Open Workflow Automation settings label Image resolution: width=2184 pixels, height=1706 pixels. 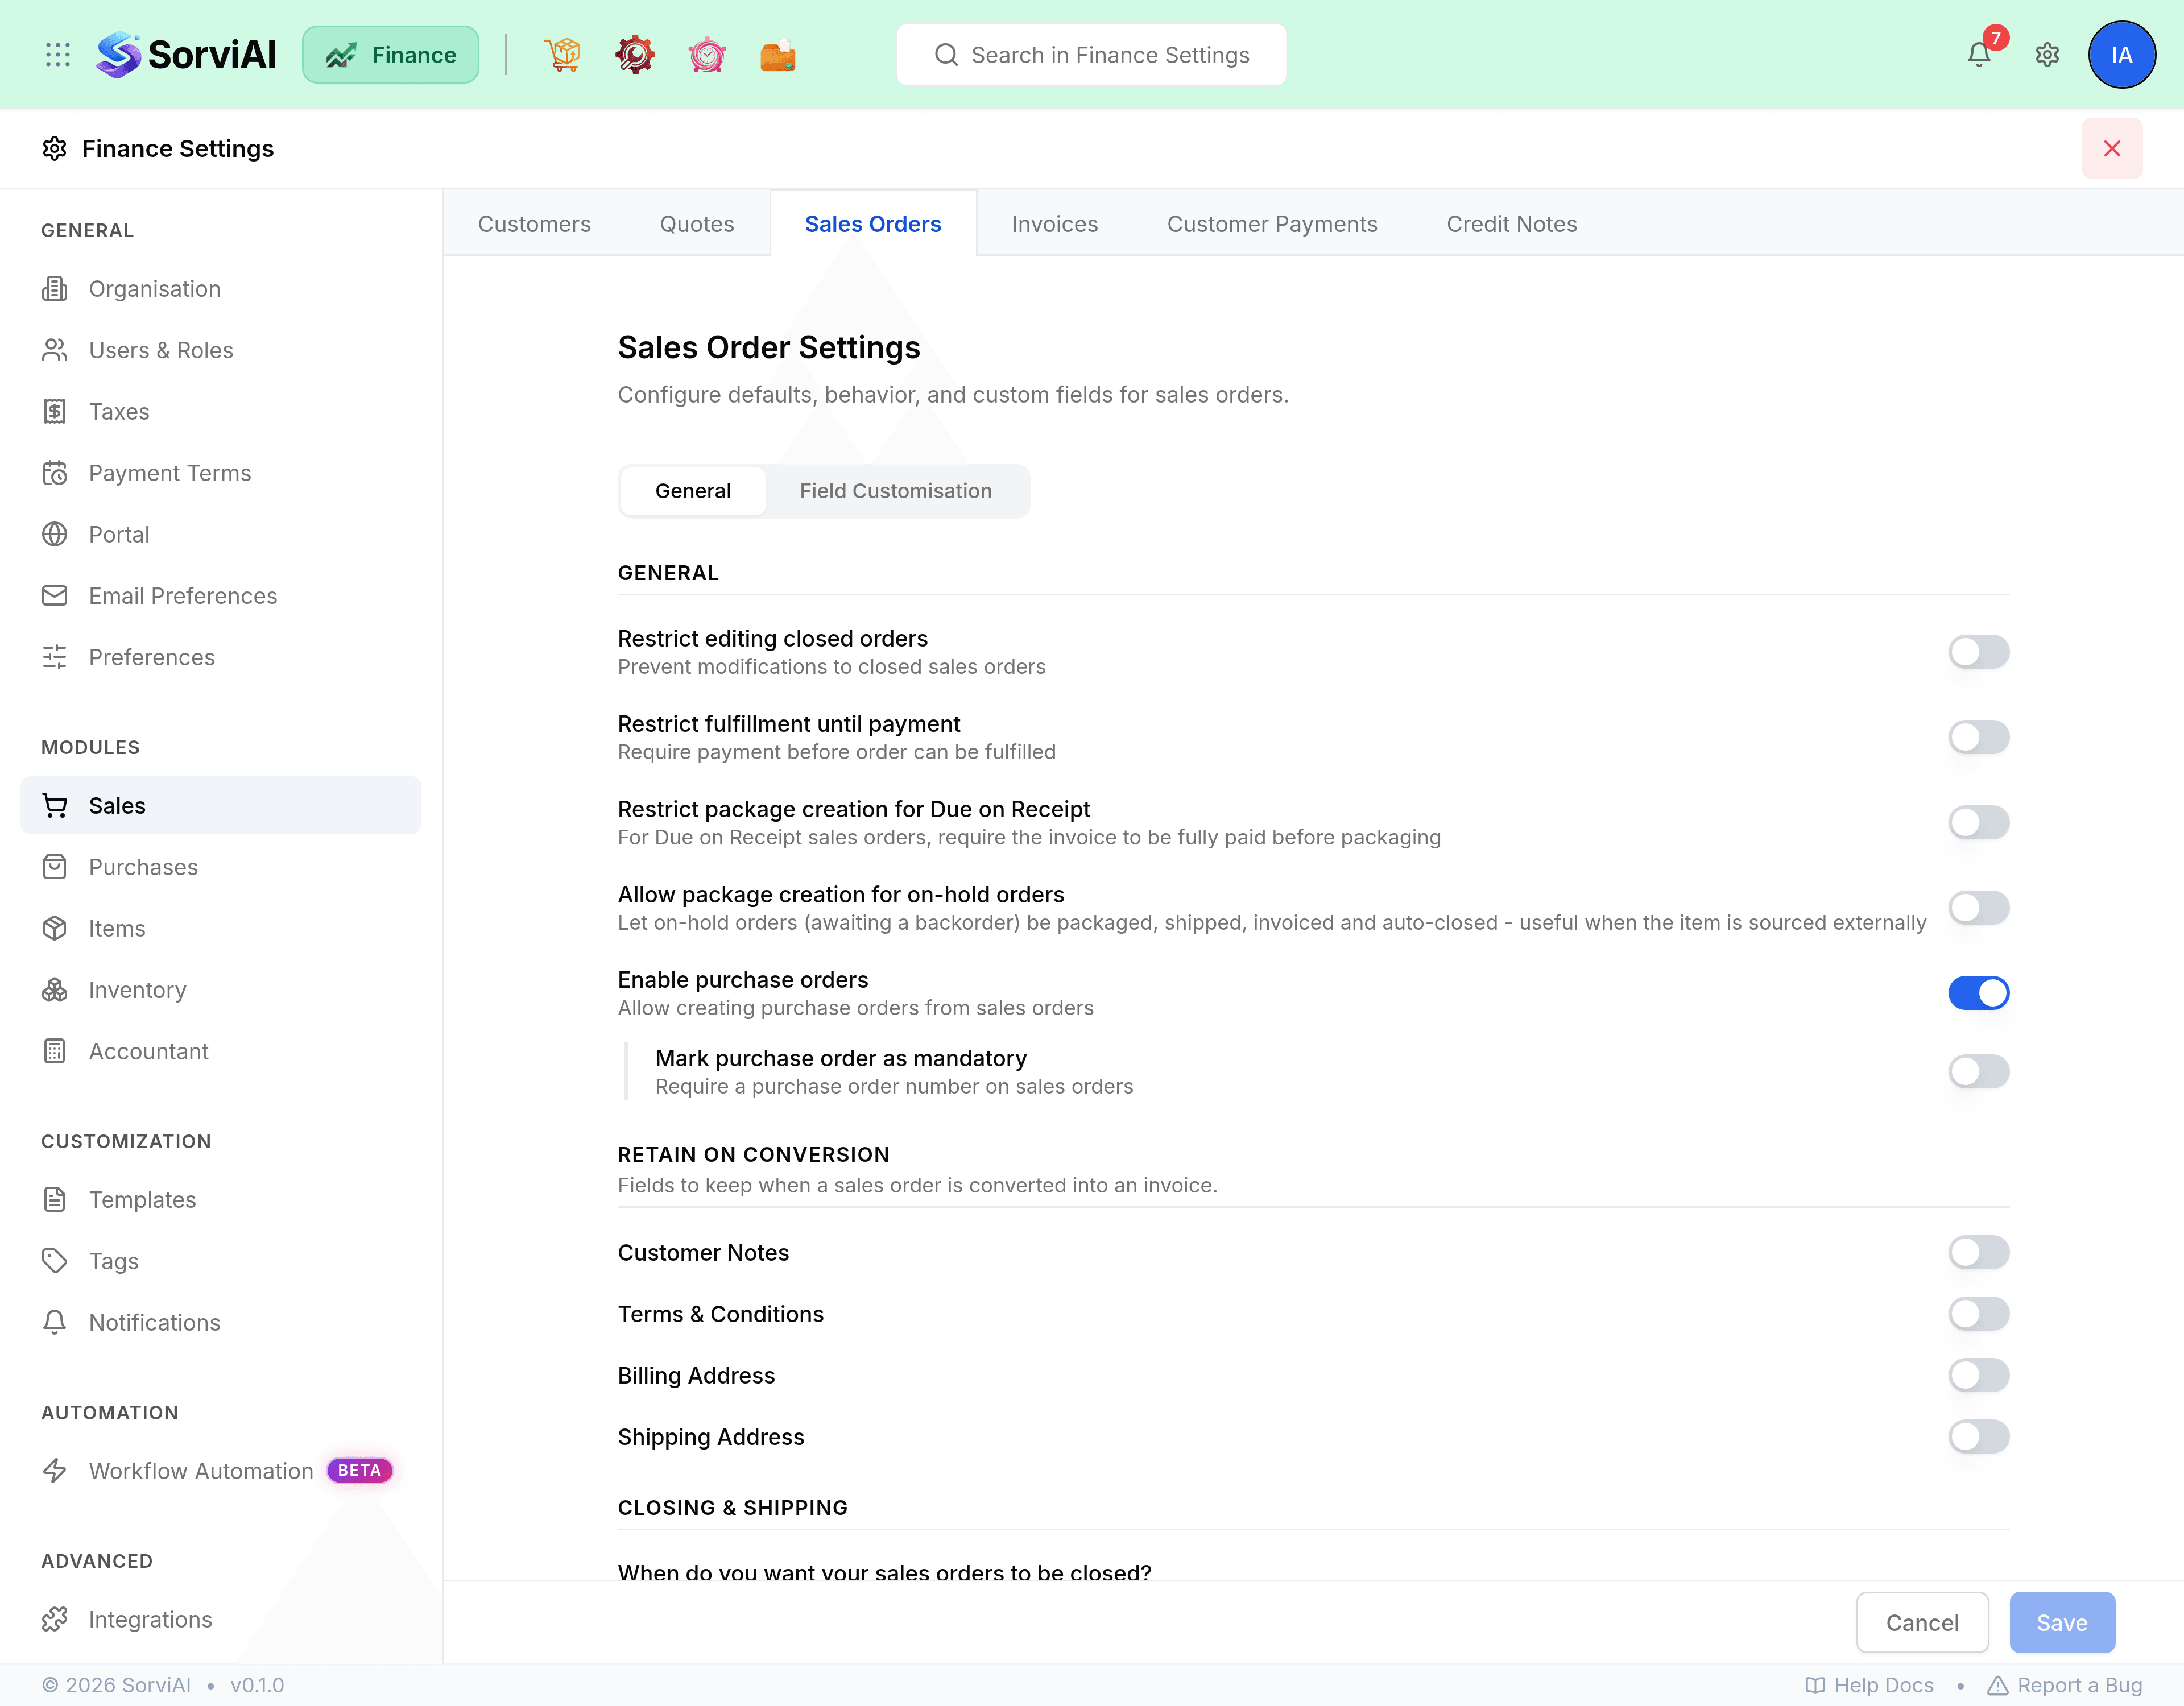201,1471
